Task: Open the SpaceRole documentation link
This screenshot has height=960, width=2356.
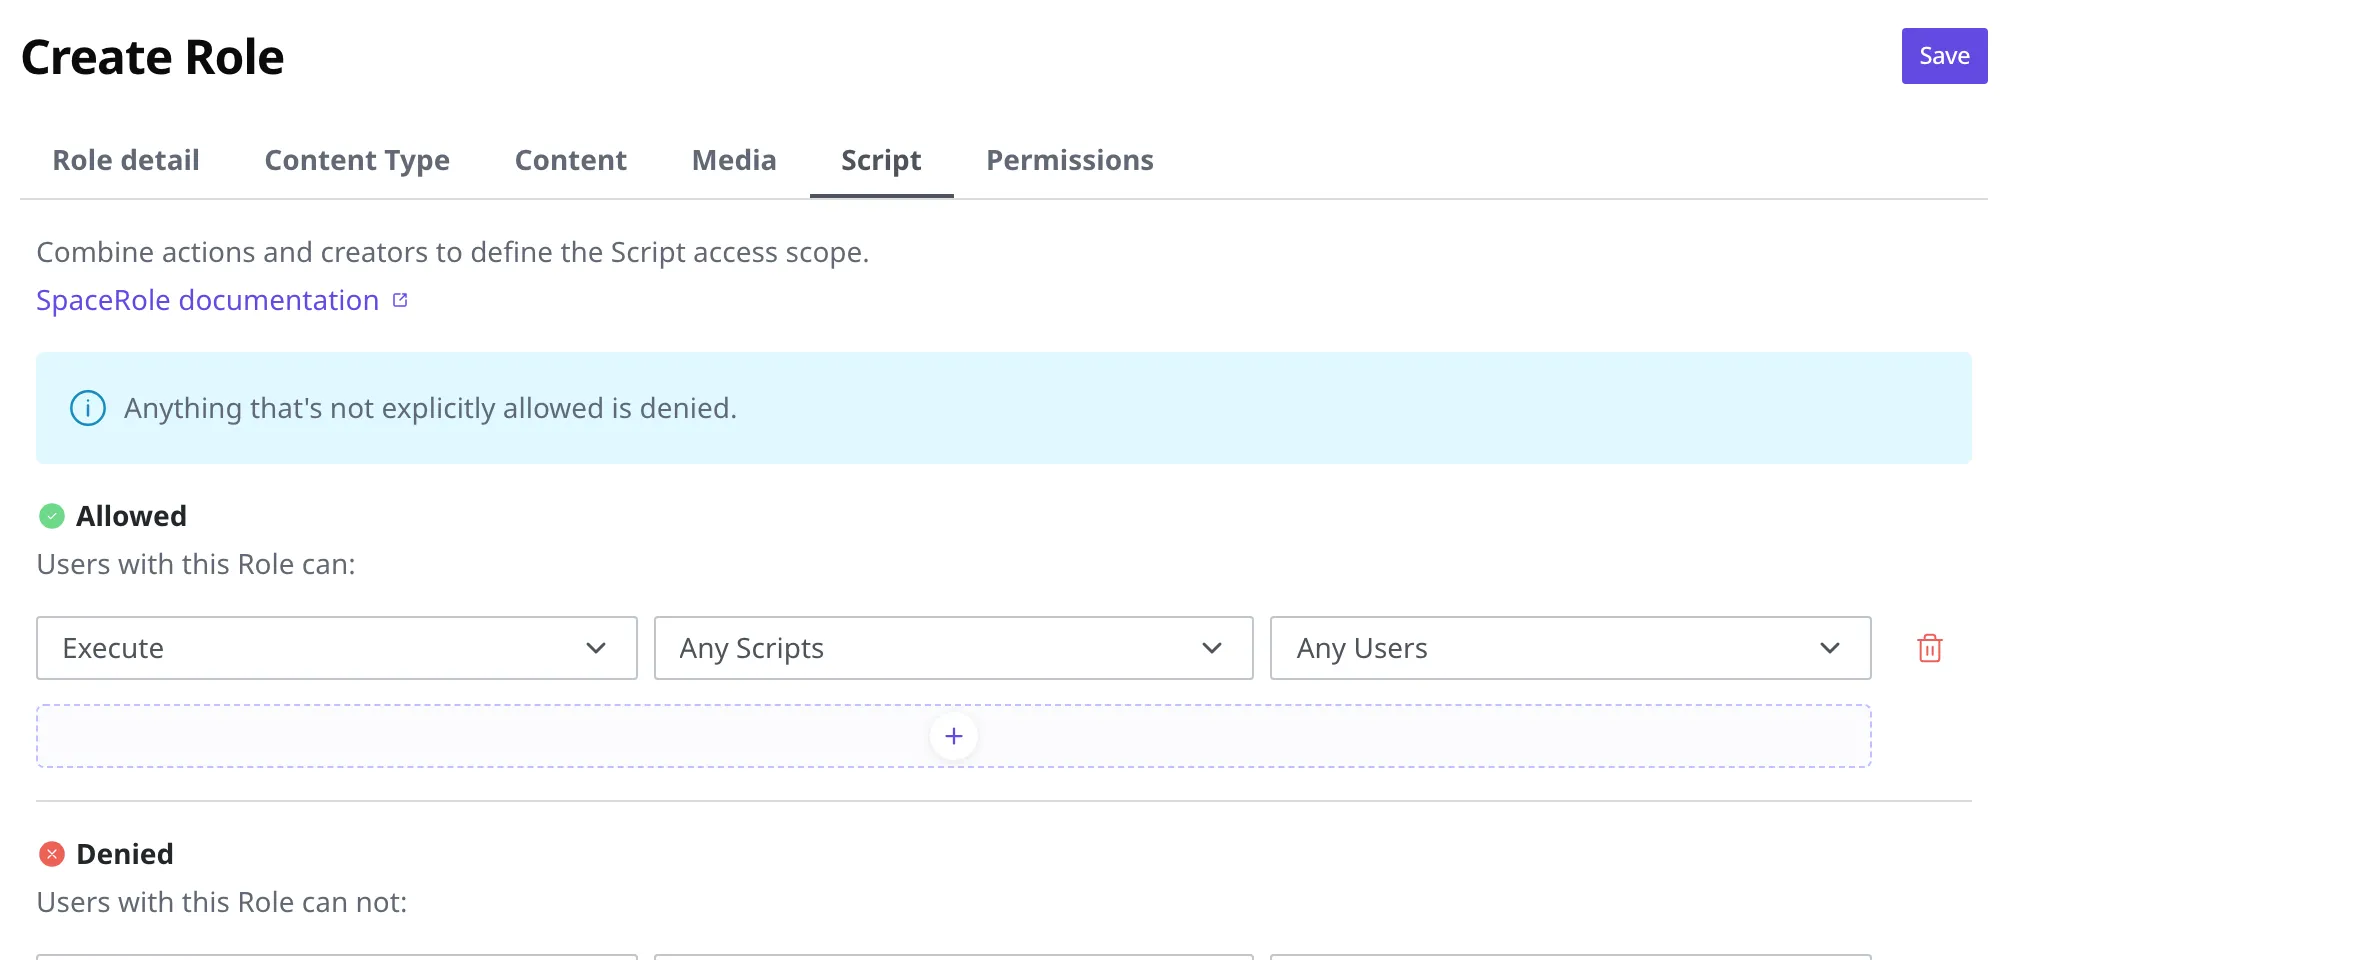Action: click(x=208, y=300)
